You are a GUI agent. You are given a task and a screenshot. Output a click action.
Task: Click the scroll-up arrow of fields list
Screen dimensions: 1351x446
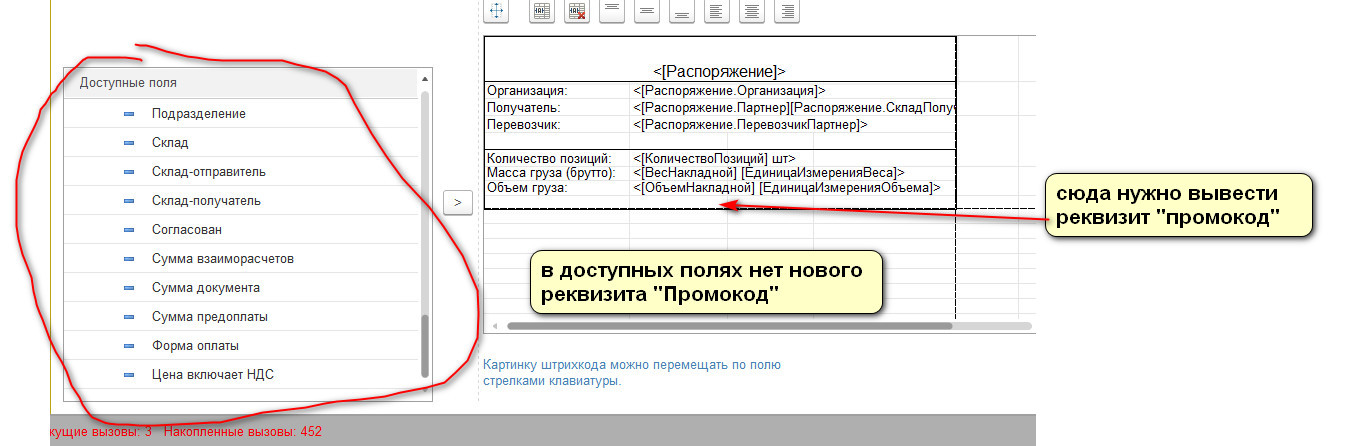pyautogui.click(x=425, y=79)
